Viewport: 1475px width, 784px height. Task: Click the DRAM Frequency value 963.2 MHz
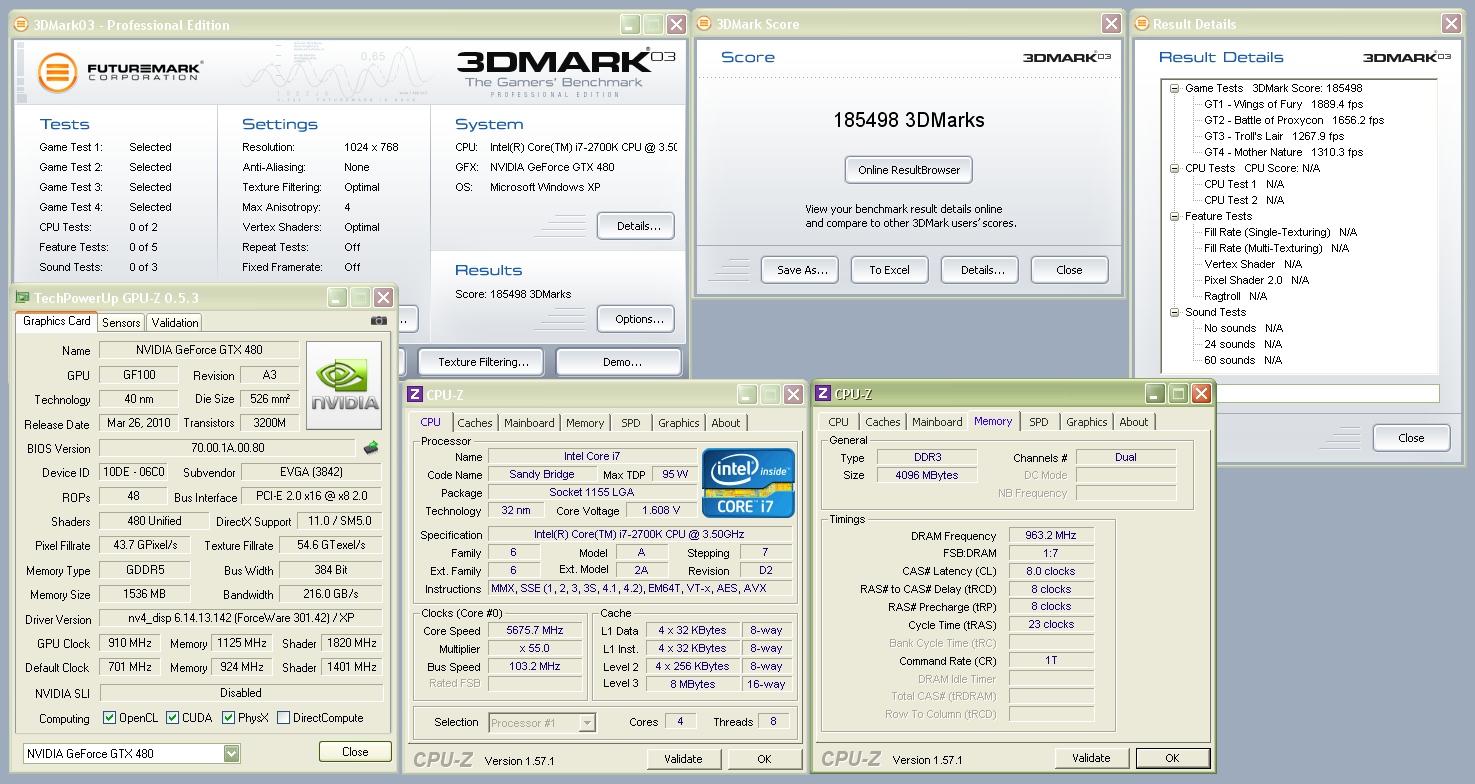(1052, 535)
